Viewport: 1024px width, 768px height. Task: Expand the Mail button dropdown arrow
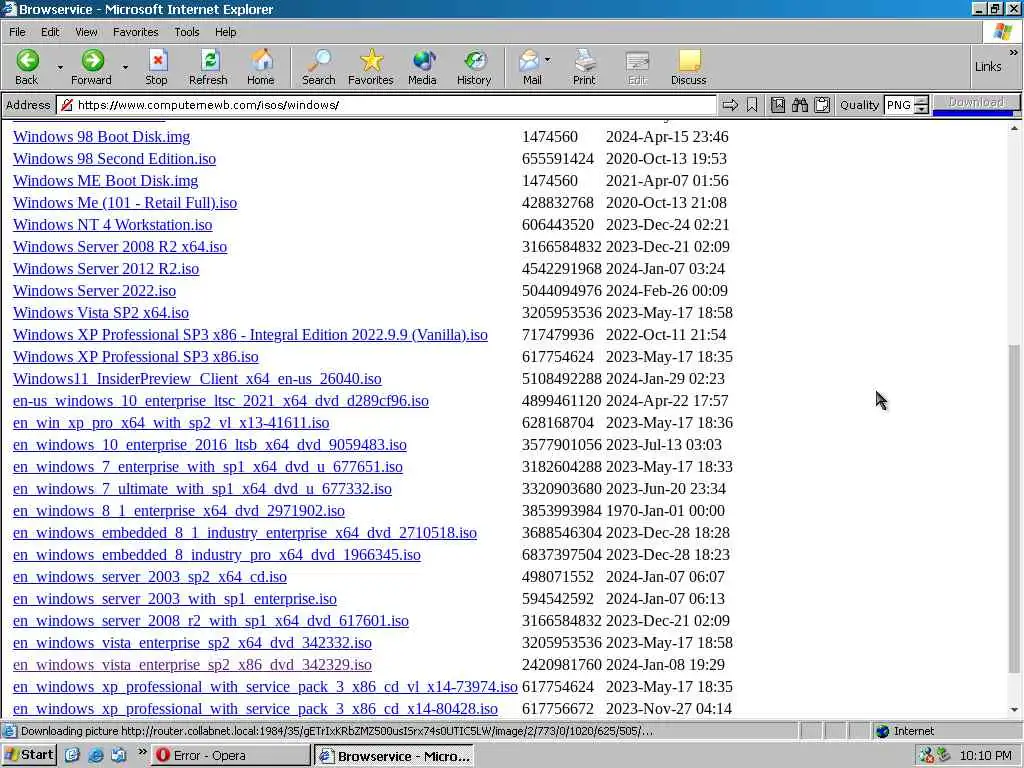(x=547, y=59)
